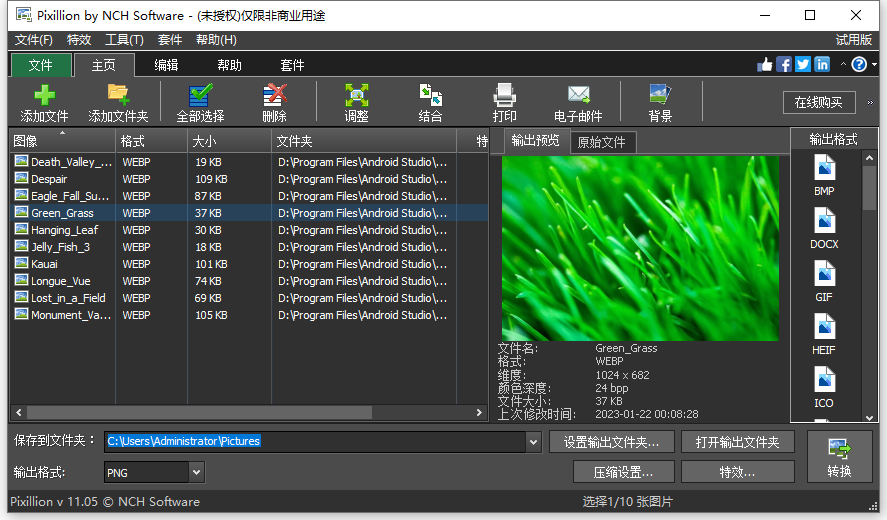Click the file list horizontal scrollbar thumb
This screenshot has height=520, width=887.
click(199, 412)
